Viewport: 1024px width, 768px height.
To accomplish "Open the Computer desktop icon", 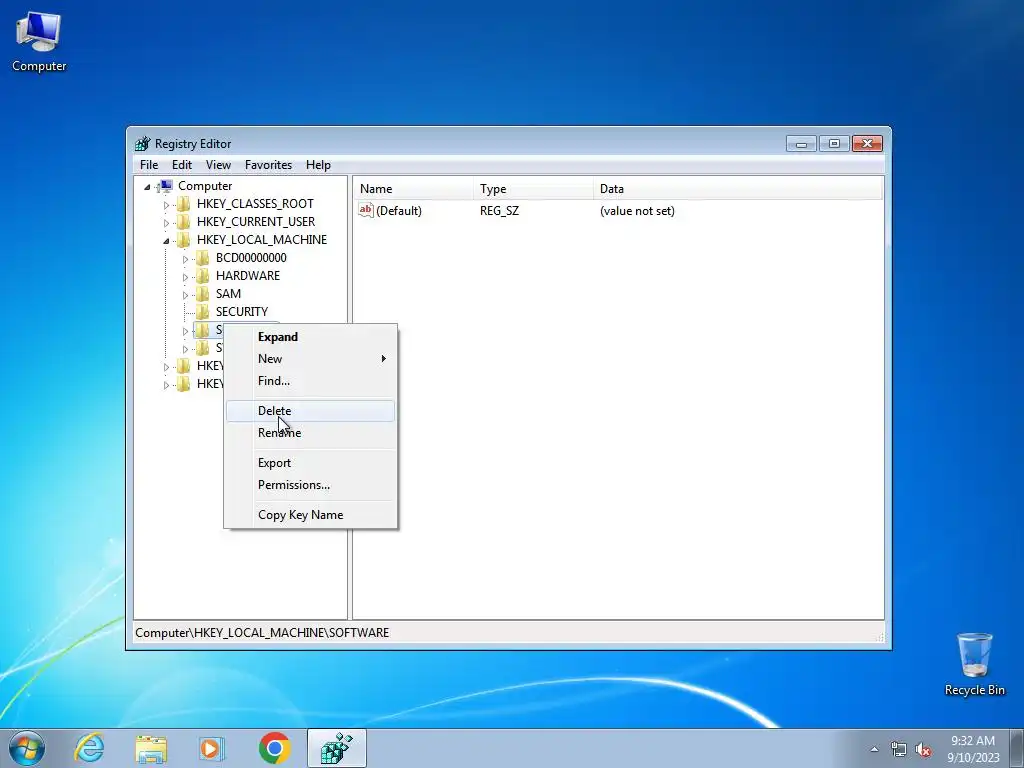I will click(39, 42).
